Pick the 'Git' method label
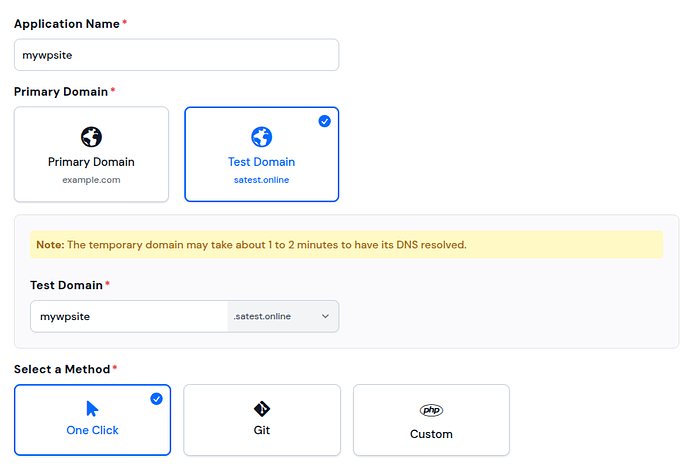The image size is (684, 469). tap(262, 430)
